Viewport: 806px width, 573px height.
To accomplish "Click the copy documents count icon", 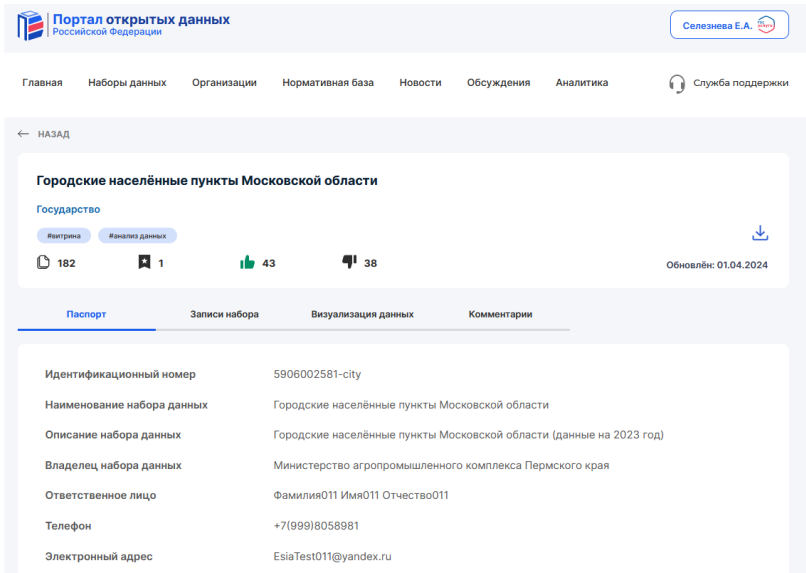I will click(x=43, y=263).
